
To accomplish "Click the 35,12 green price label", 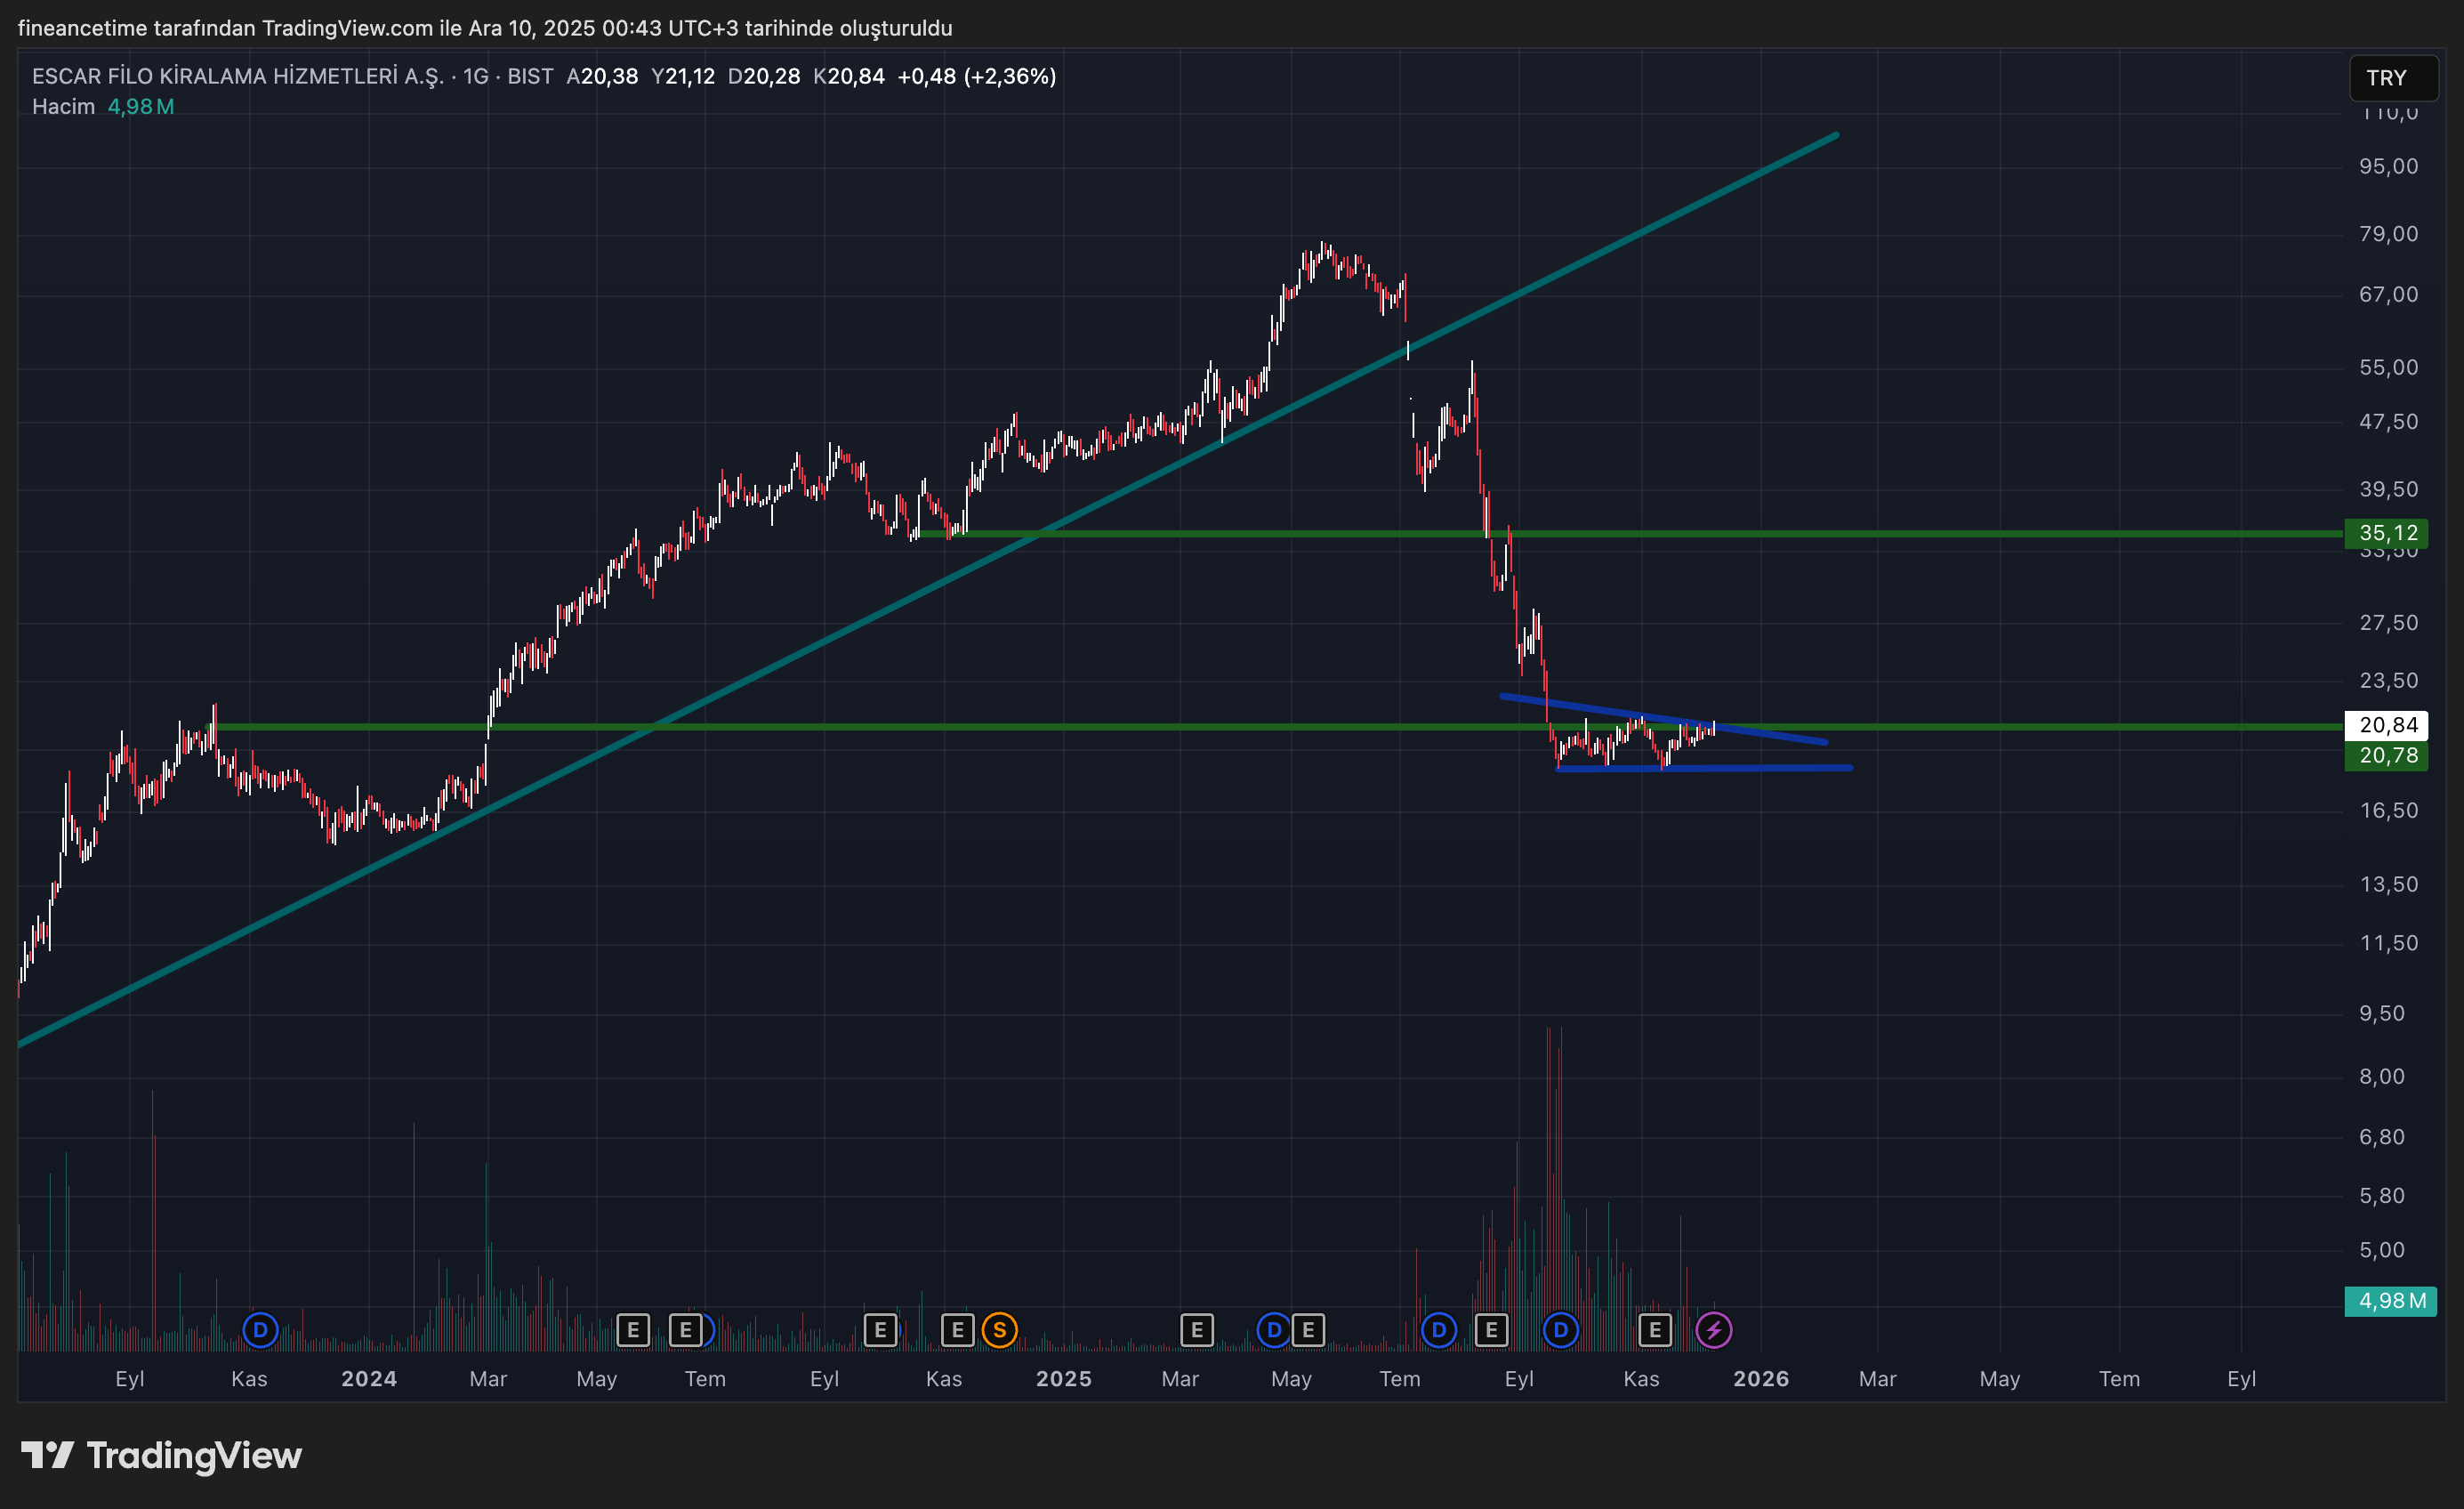I will click(2386, 533).
